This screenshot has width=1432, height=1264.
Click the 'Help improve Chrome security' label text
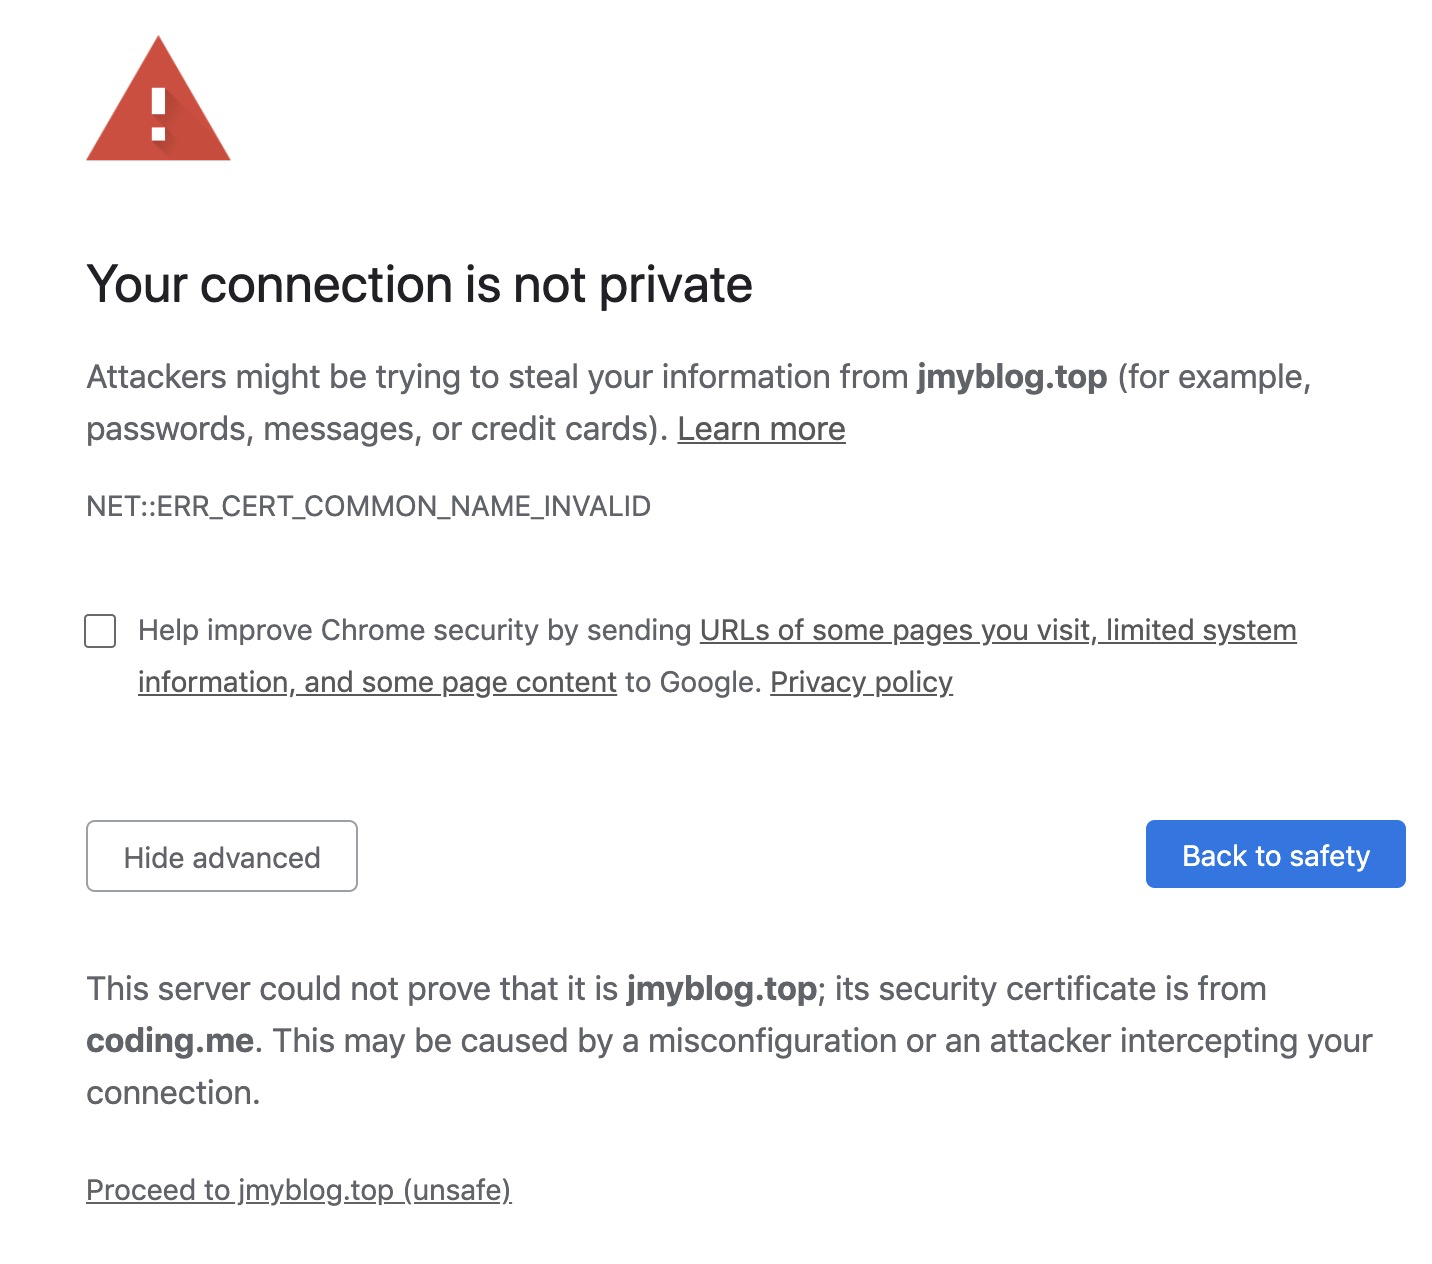414,630
